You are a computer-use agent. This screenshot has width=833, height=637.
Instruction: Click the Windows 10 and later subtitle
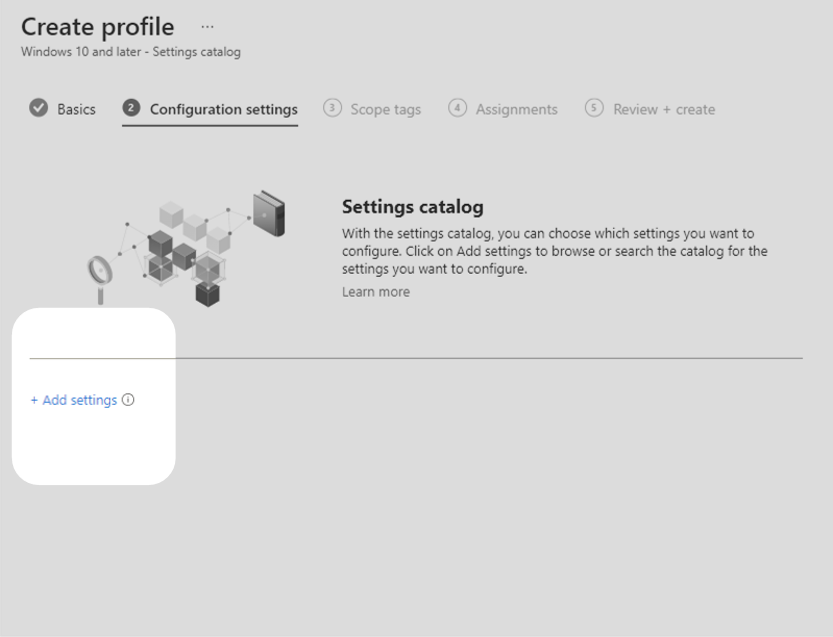tap(130, 52)
